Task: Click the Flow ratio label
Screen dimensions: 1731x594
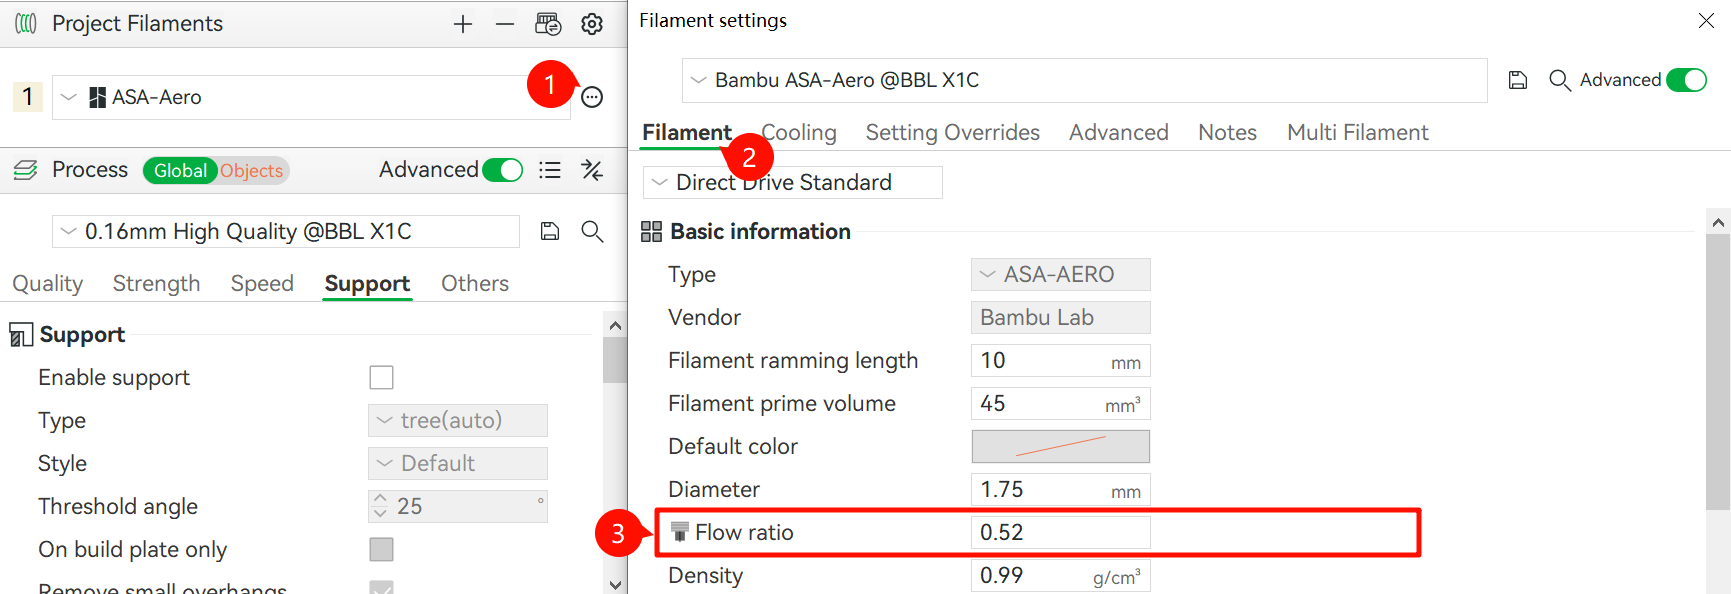Action: click(744, 532)
